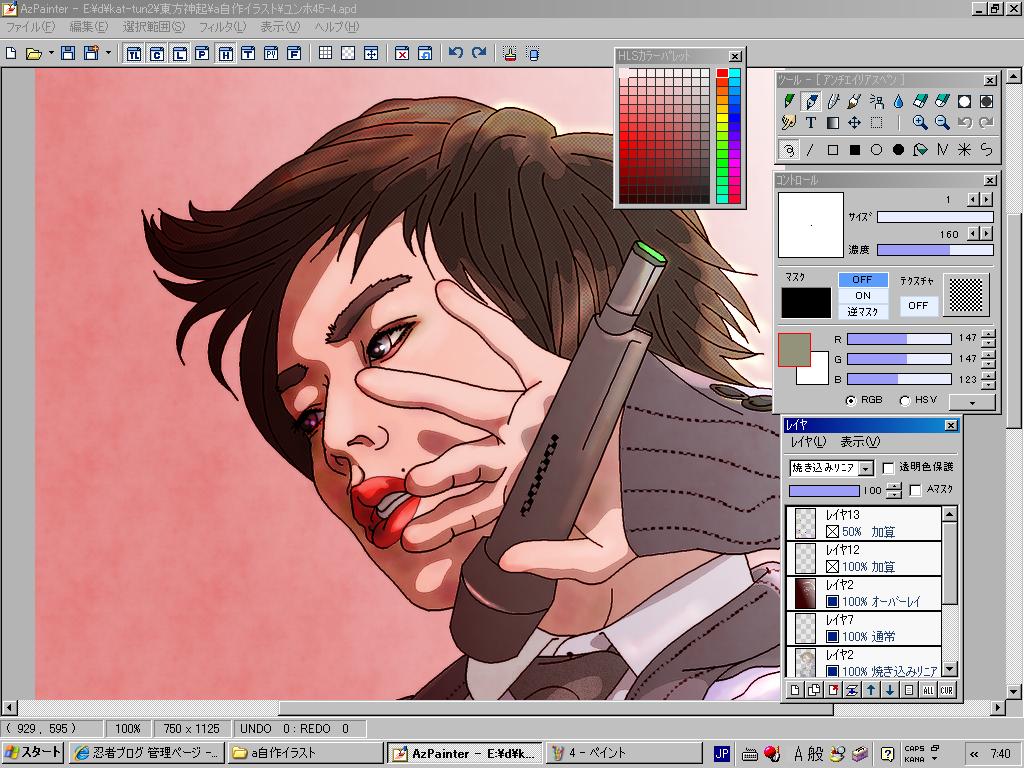
Task: Click the 濃度 density slider
Action: [x=934, y=250]
